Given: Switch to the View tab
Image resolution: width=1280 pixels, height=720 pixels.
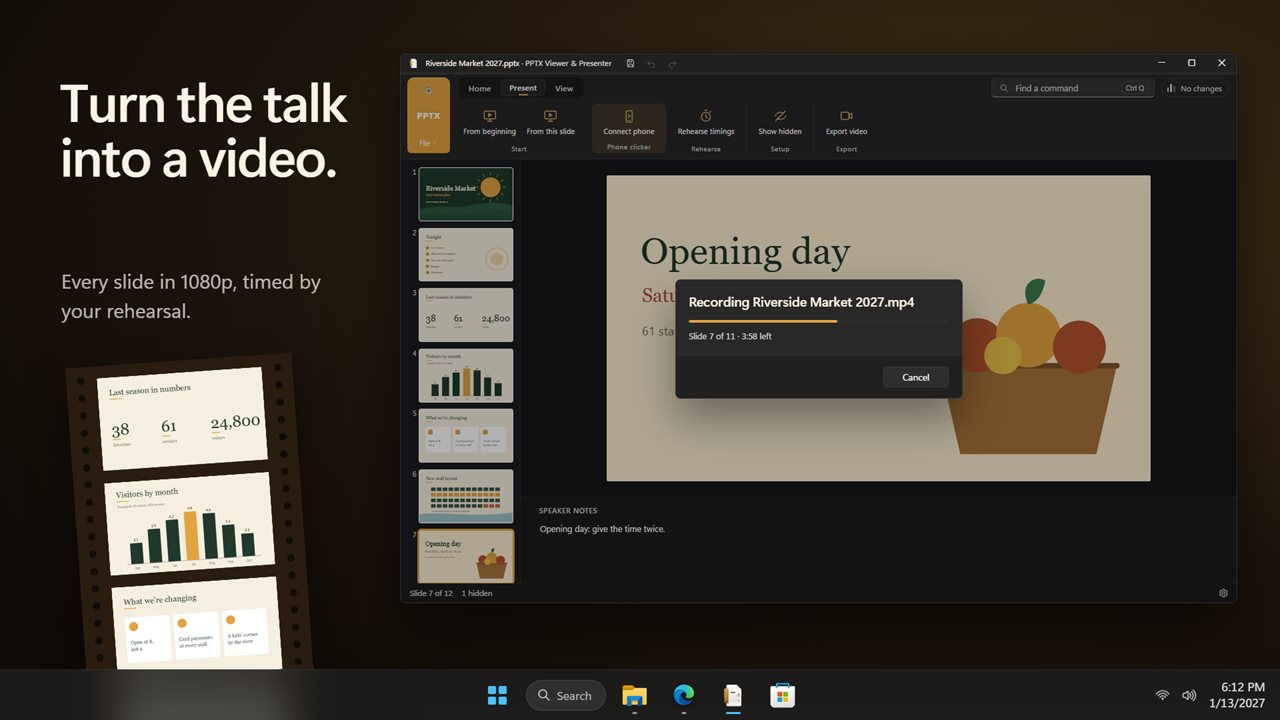Looking at the screenshot, I should (564, 88).
